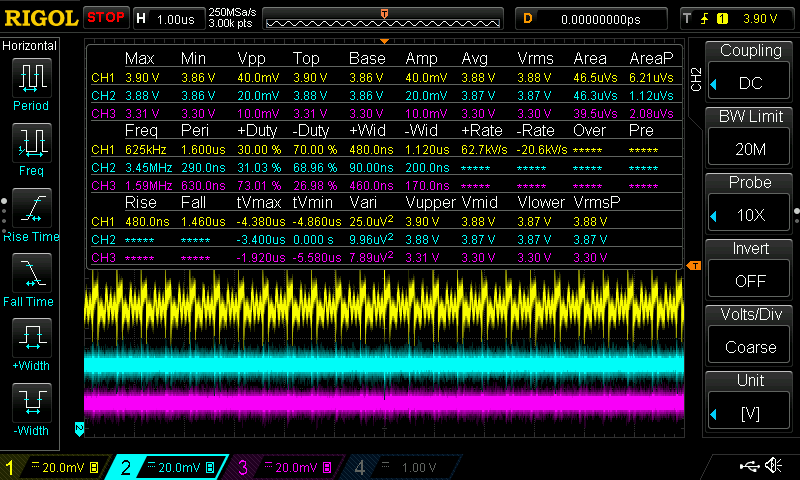The height and width of the screenshot is (480, 800).
Task: Click the red STOP status button
Action: [106, 18]
